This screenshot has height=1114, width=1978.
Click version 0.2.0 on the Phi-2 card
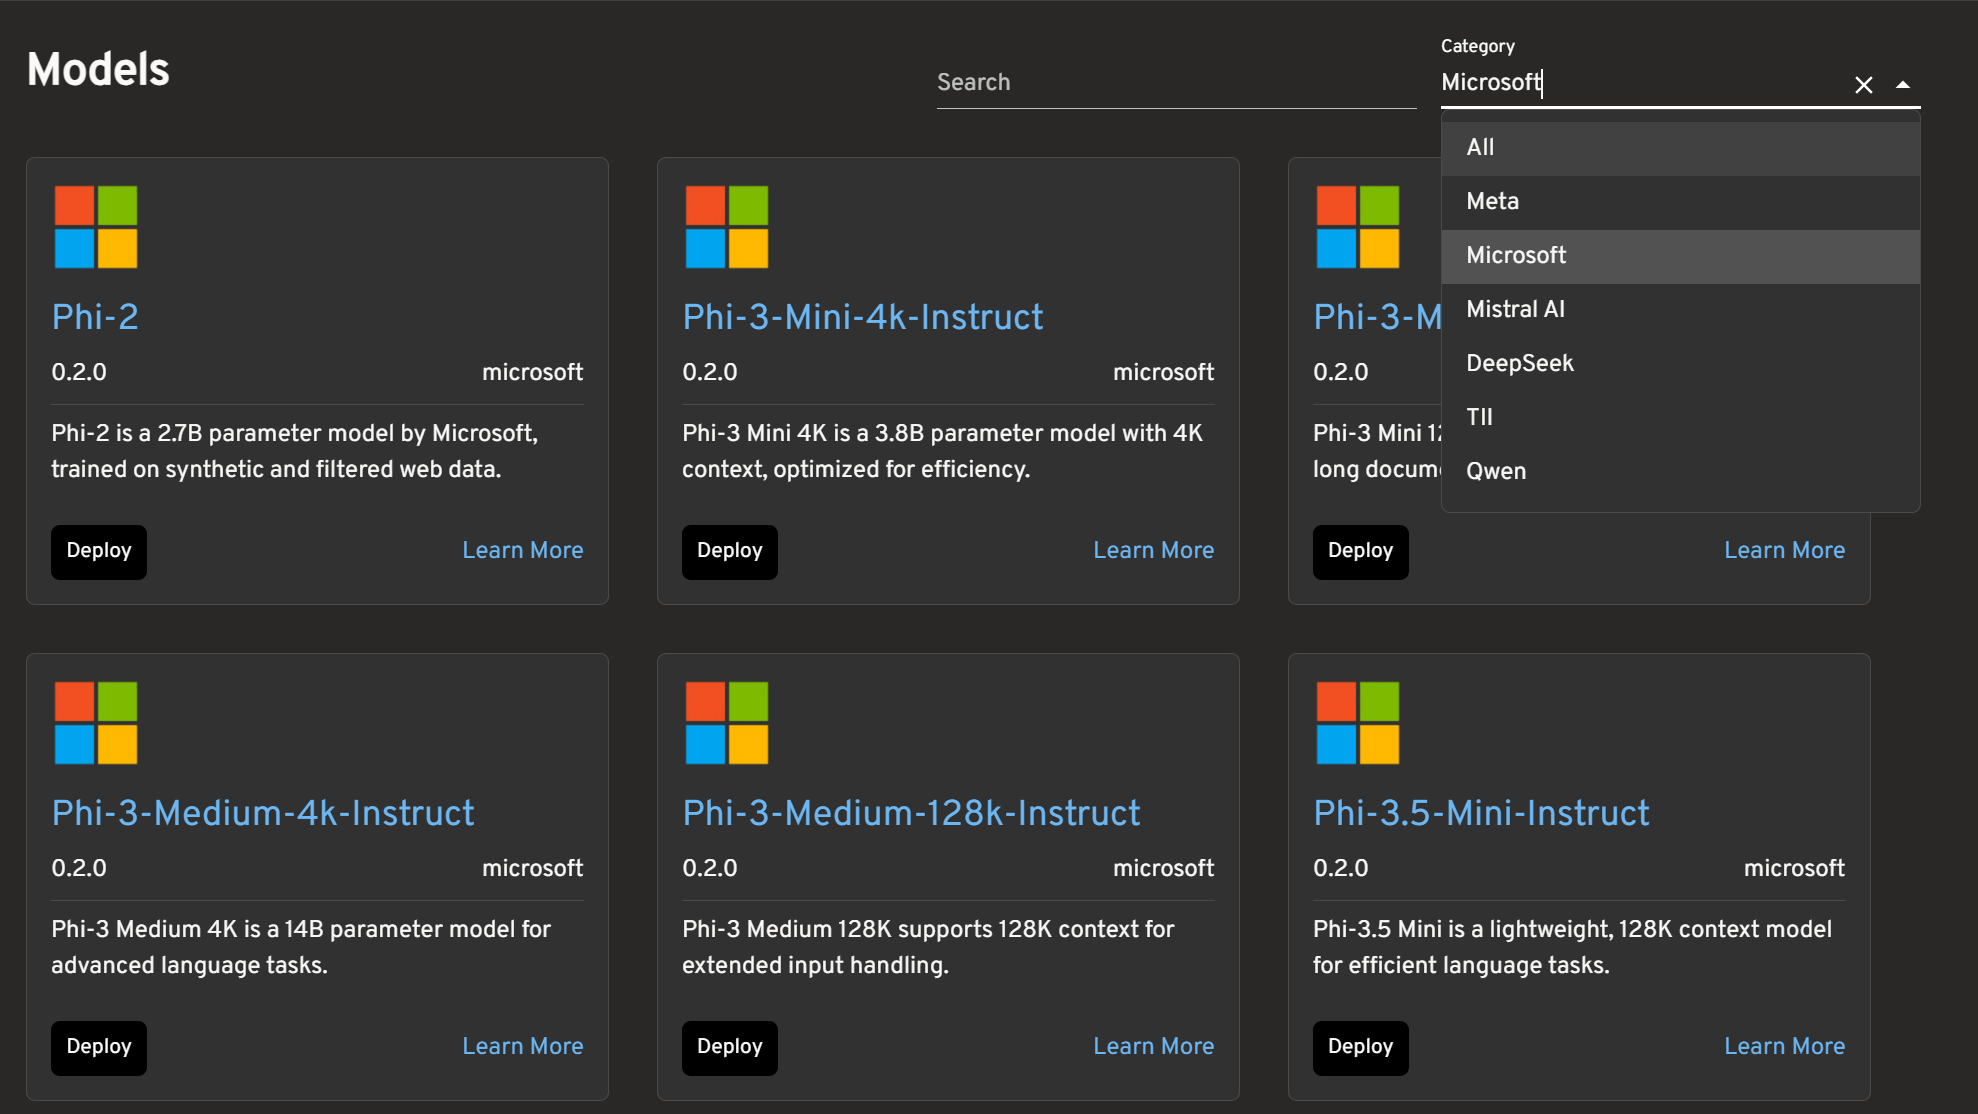(x=79, y=372)
